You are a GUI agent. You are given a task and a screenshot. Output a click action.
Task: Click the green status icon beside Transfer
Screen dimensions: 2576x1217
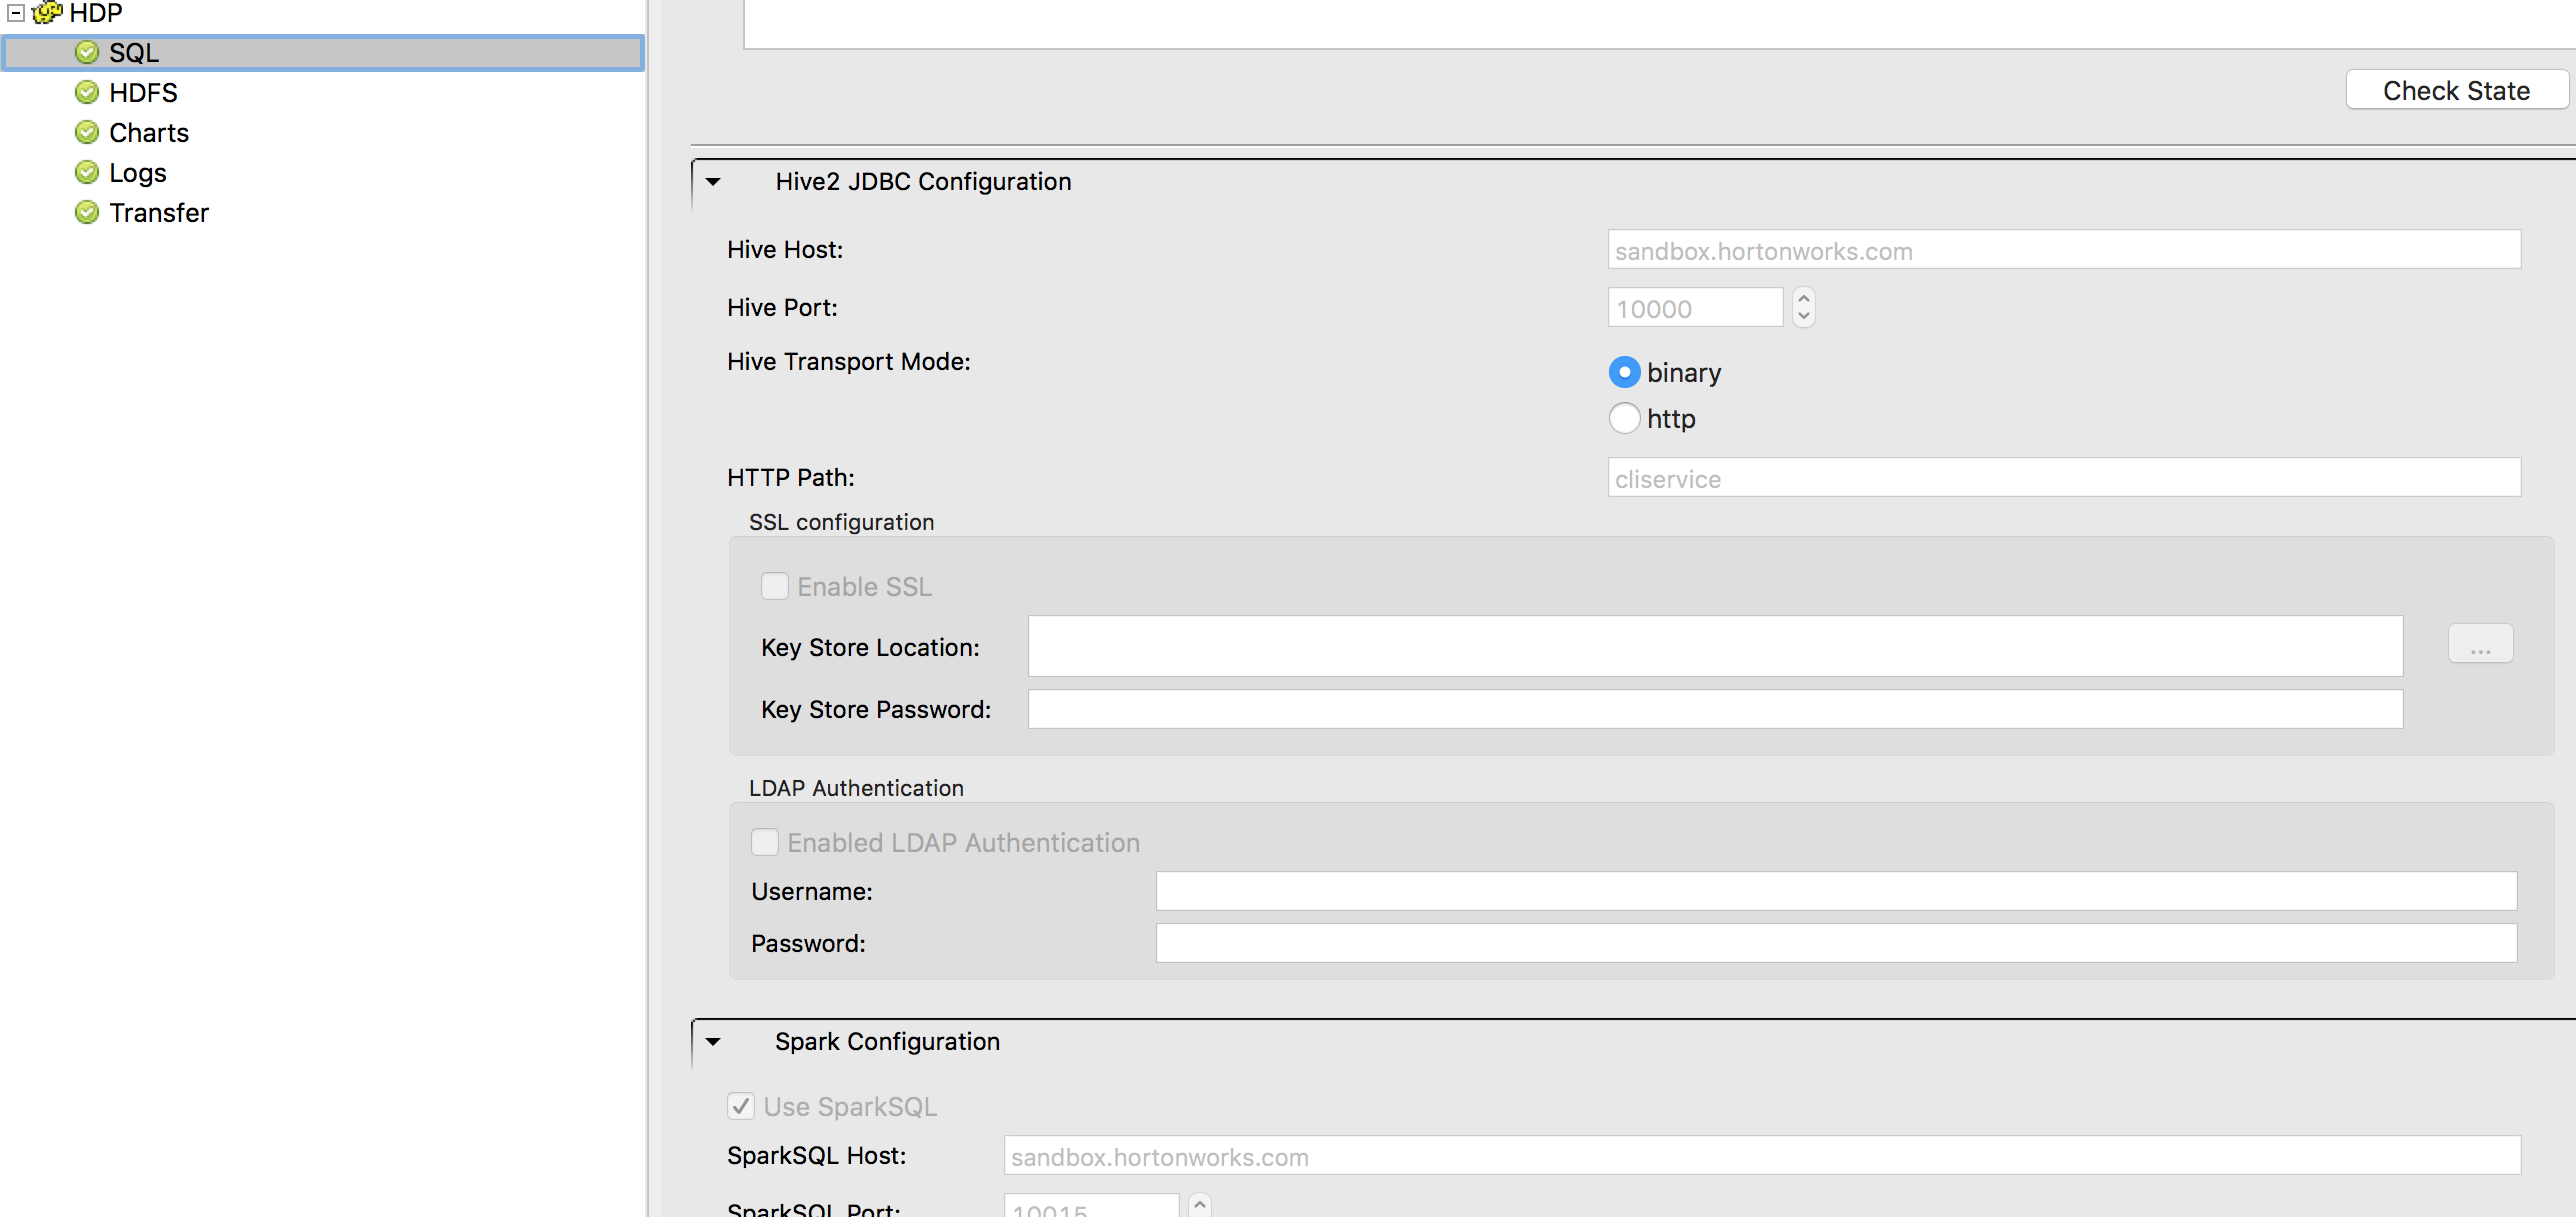tap(86, 212)
